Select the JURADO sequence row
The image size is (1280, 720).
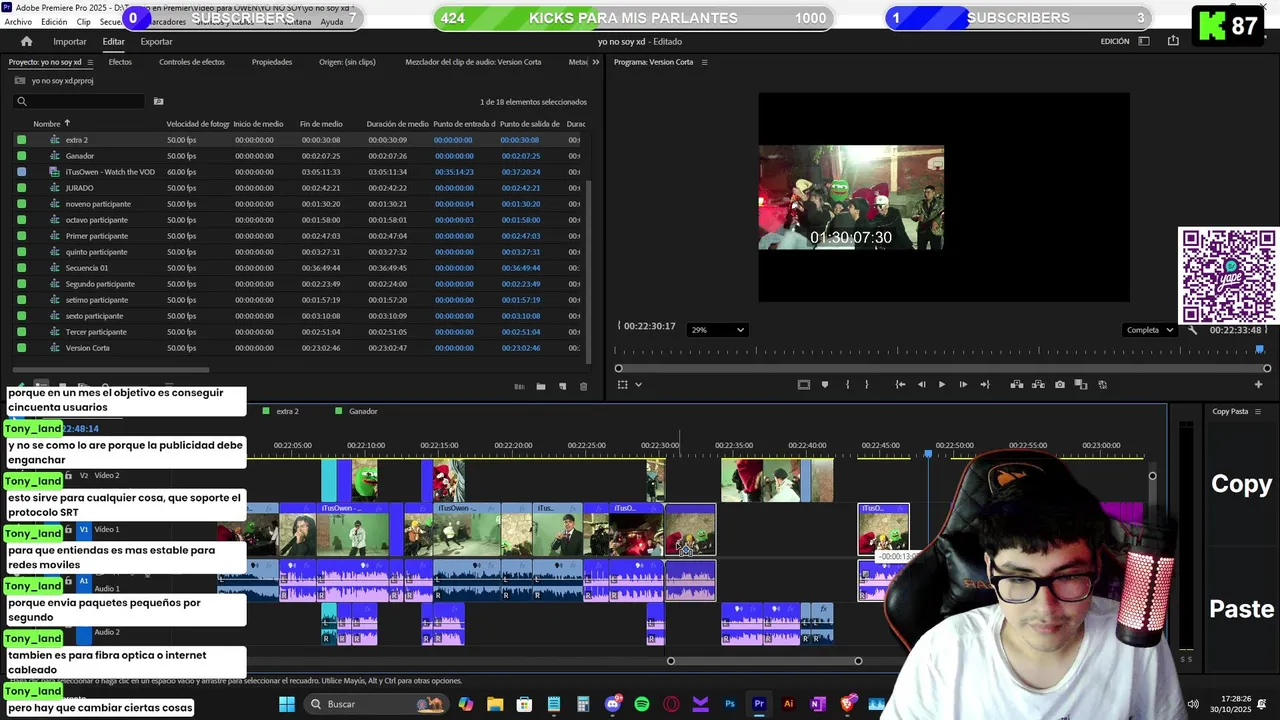coord(300,188)
